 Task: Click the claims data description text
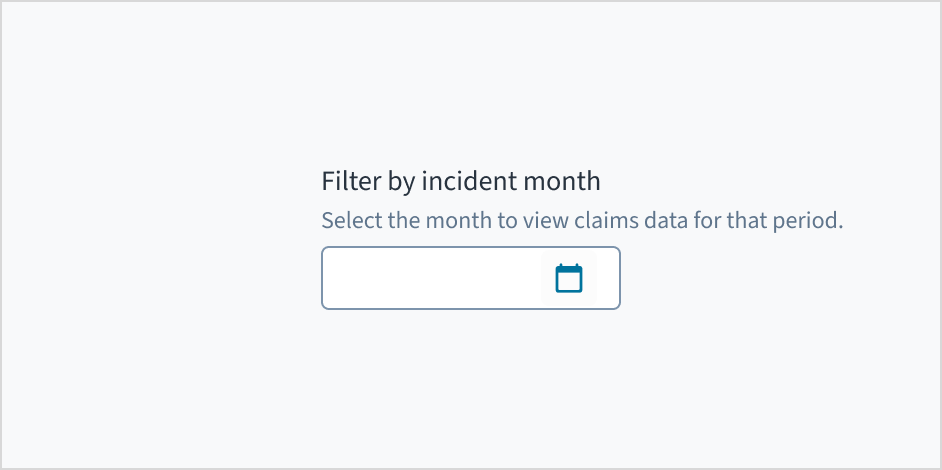pos(582,220)
